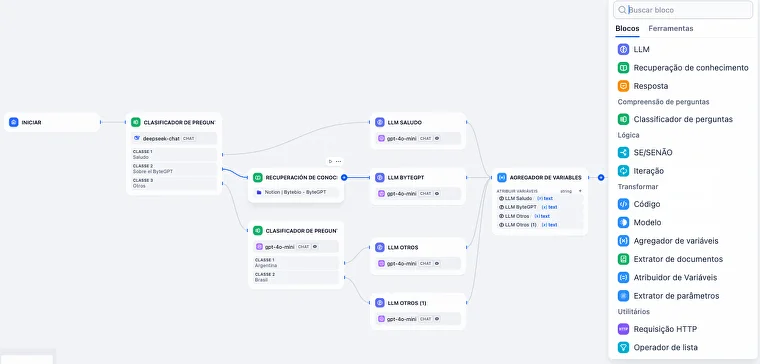Image resolution: width=760 pixels, height=364 pixels.
Task: Click the Extrator de parâmetros icon
Action: pos(623,296)
